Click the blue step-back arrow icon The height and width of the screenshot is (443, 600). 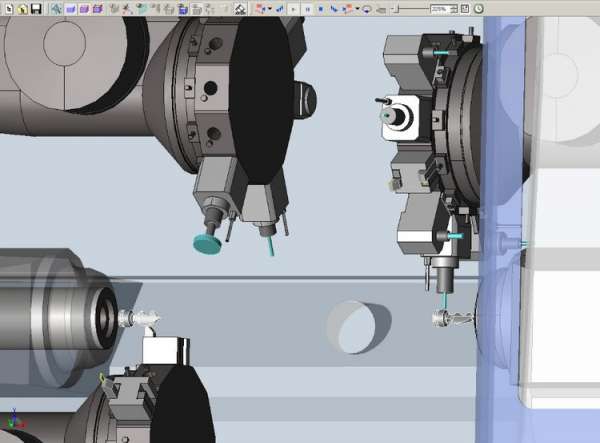(x=280, y=8)
